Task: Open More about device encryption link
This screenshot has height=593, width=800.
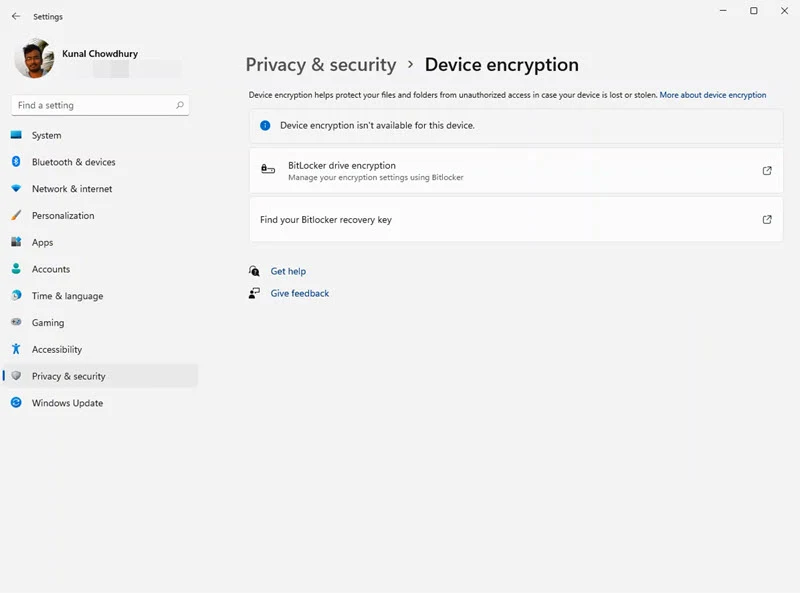Action: (713, 95)
